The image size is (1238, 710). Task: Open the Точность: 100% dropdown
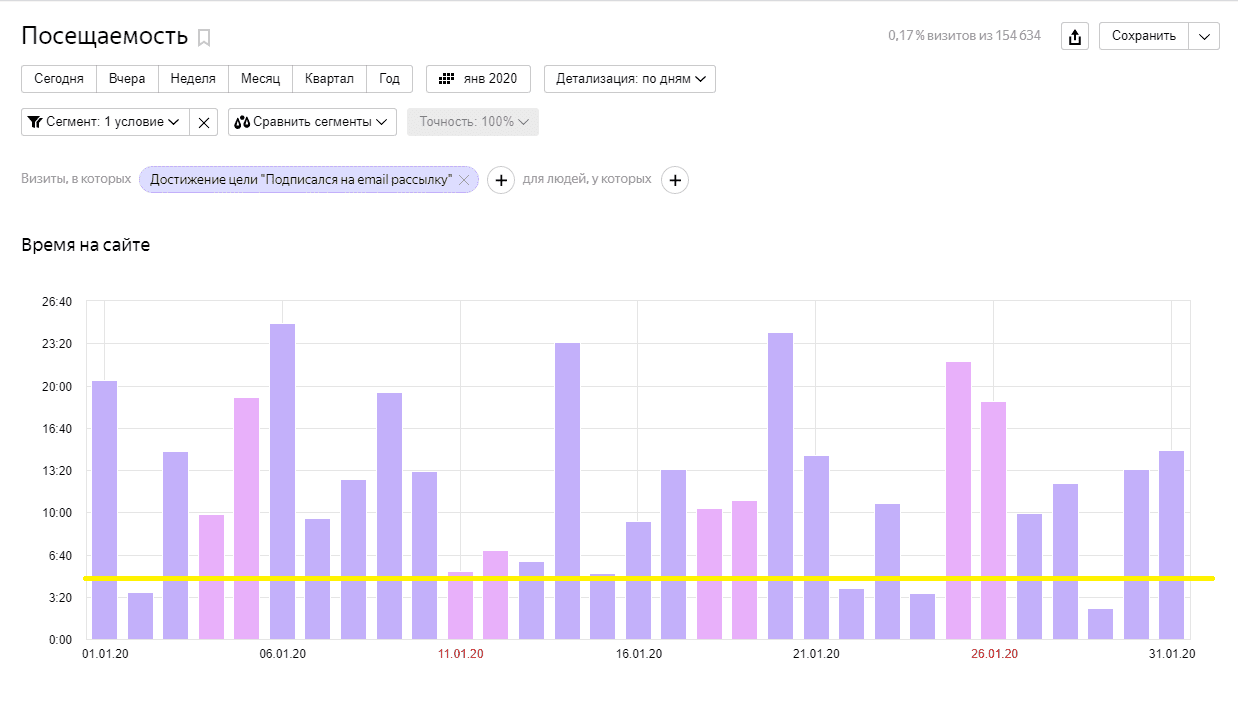473,122
